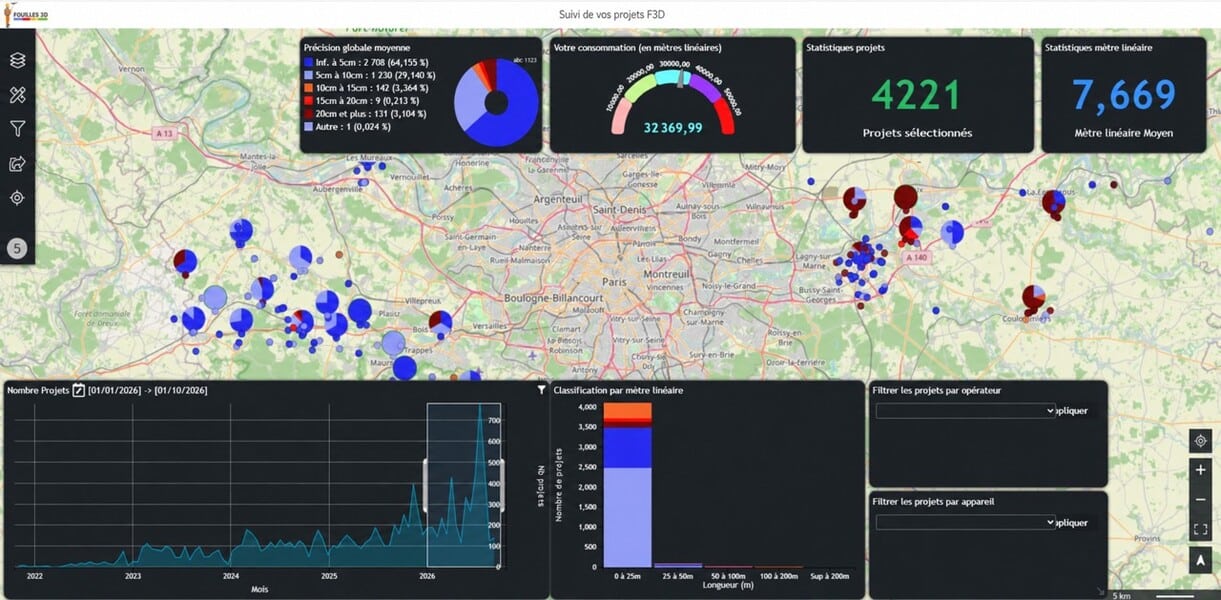This screenshot has width=1221, height=600.
Task: Click the consumption gauge value 32 369,99
Action: coord(673,128)
